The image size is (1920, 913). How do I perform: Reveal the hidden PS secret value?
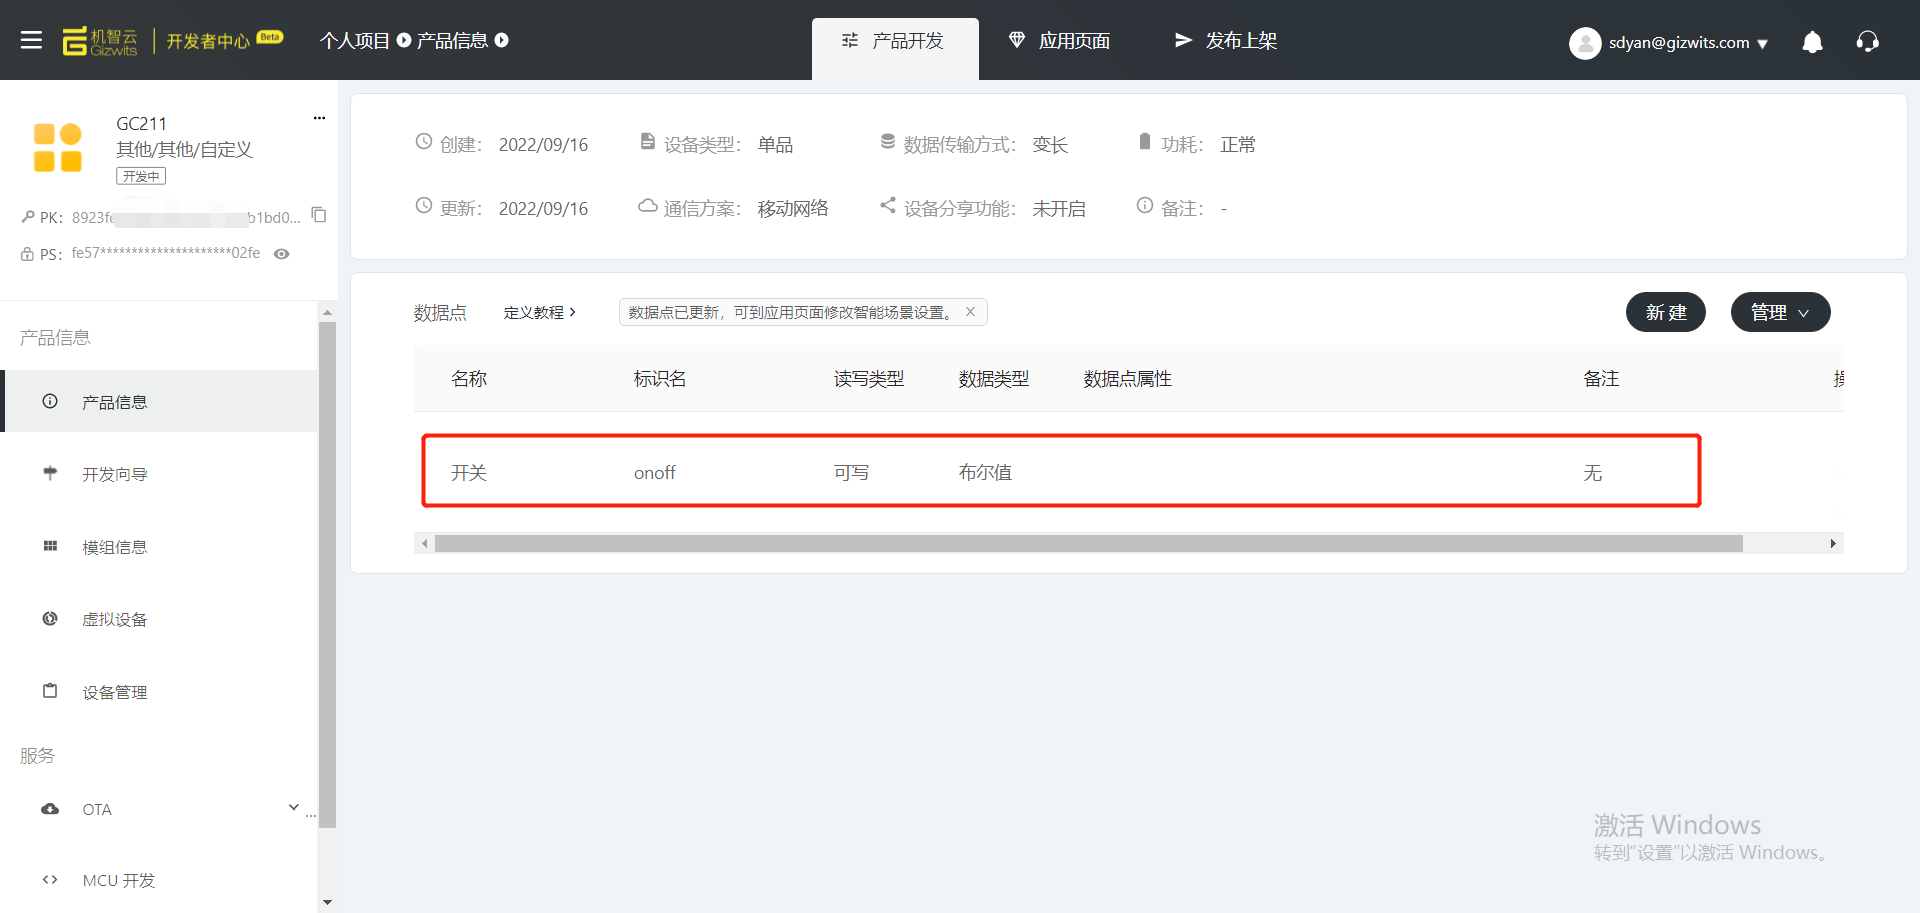click(x=281, y=254)
